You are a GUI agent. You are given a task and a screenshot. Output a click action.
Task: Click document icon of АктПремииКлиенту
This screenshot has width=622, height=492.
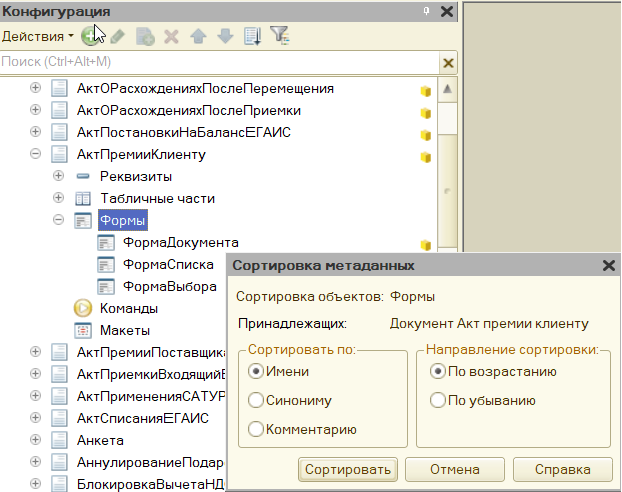(59, 154)
